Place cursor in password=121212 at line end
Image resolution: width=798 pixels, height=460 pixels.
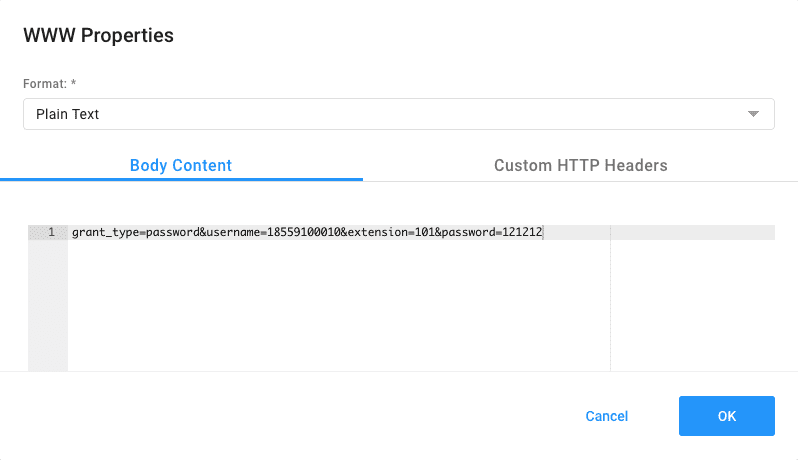541,232
